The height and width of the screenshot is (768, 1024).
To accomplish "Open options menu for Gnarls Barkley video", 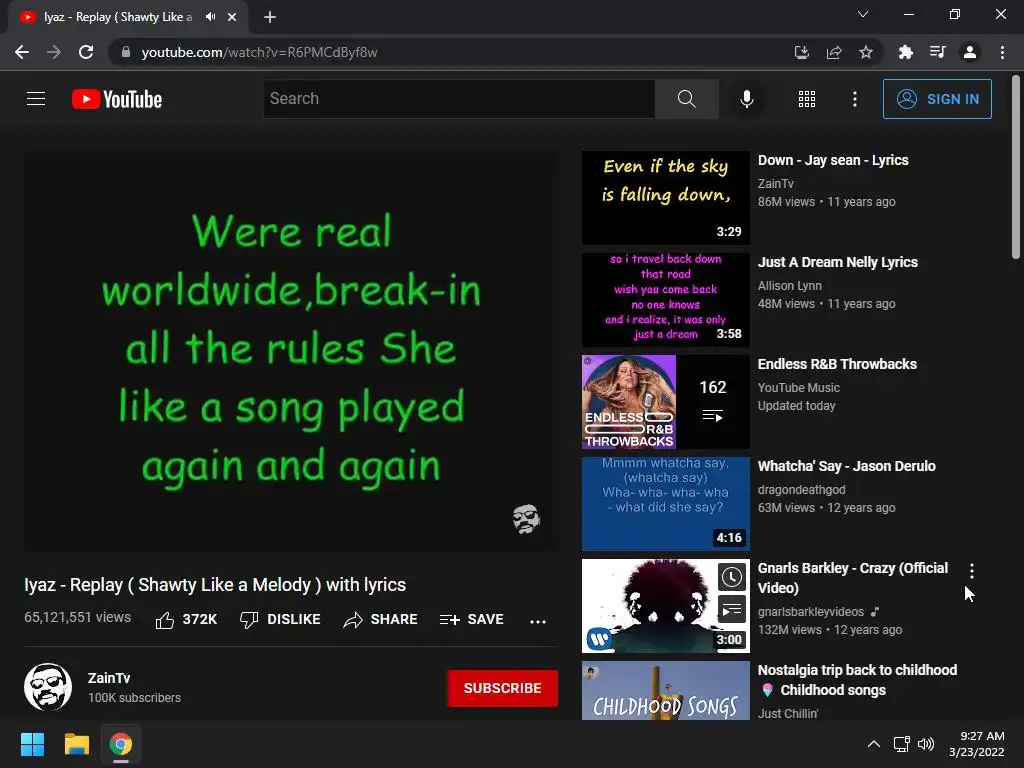I will pyautogui.click(x=972, y=571).
